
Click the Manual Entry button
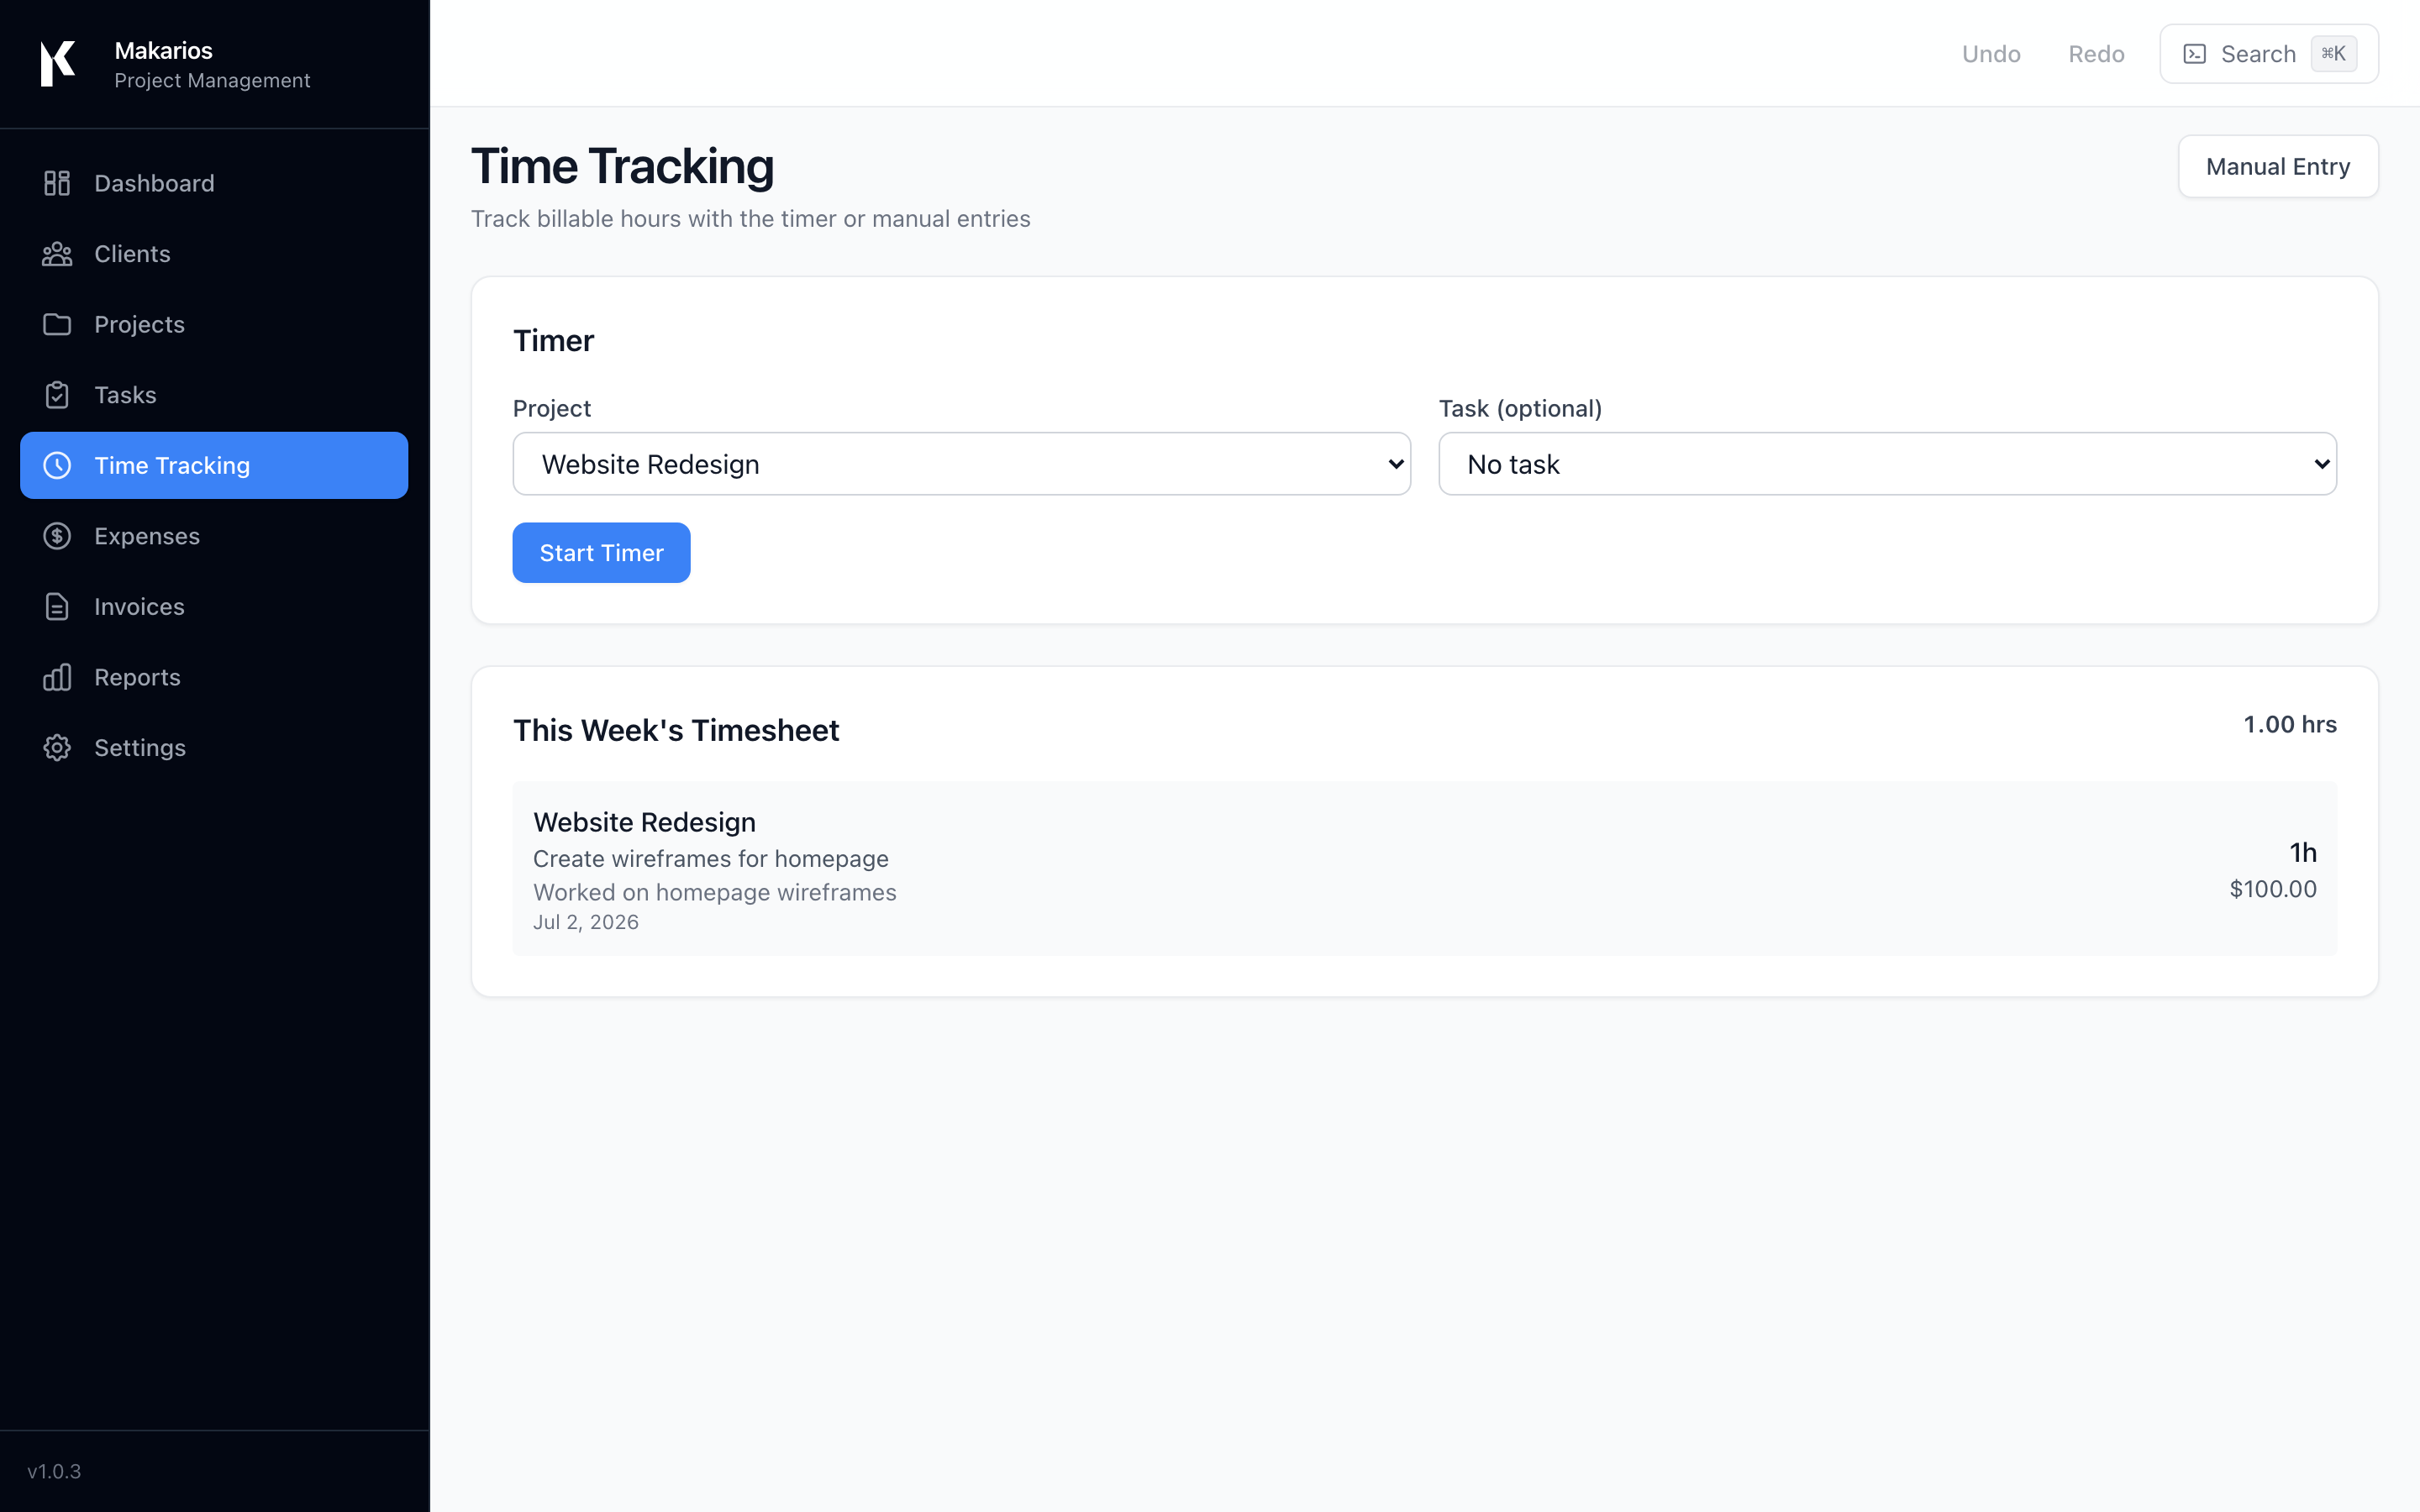point(2277,167)
